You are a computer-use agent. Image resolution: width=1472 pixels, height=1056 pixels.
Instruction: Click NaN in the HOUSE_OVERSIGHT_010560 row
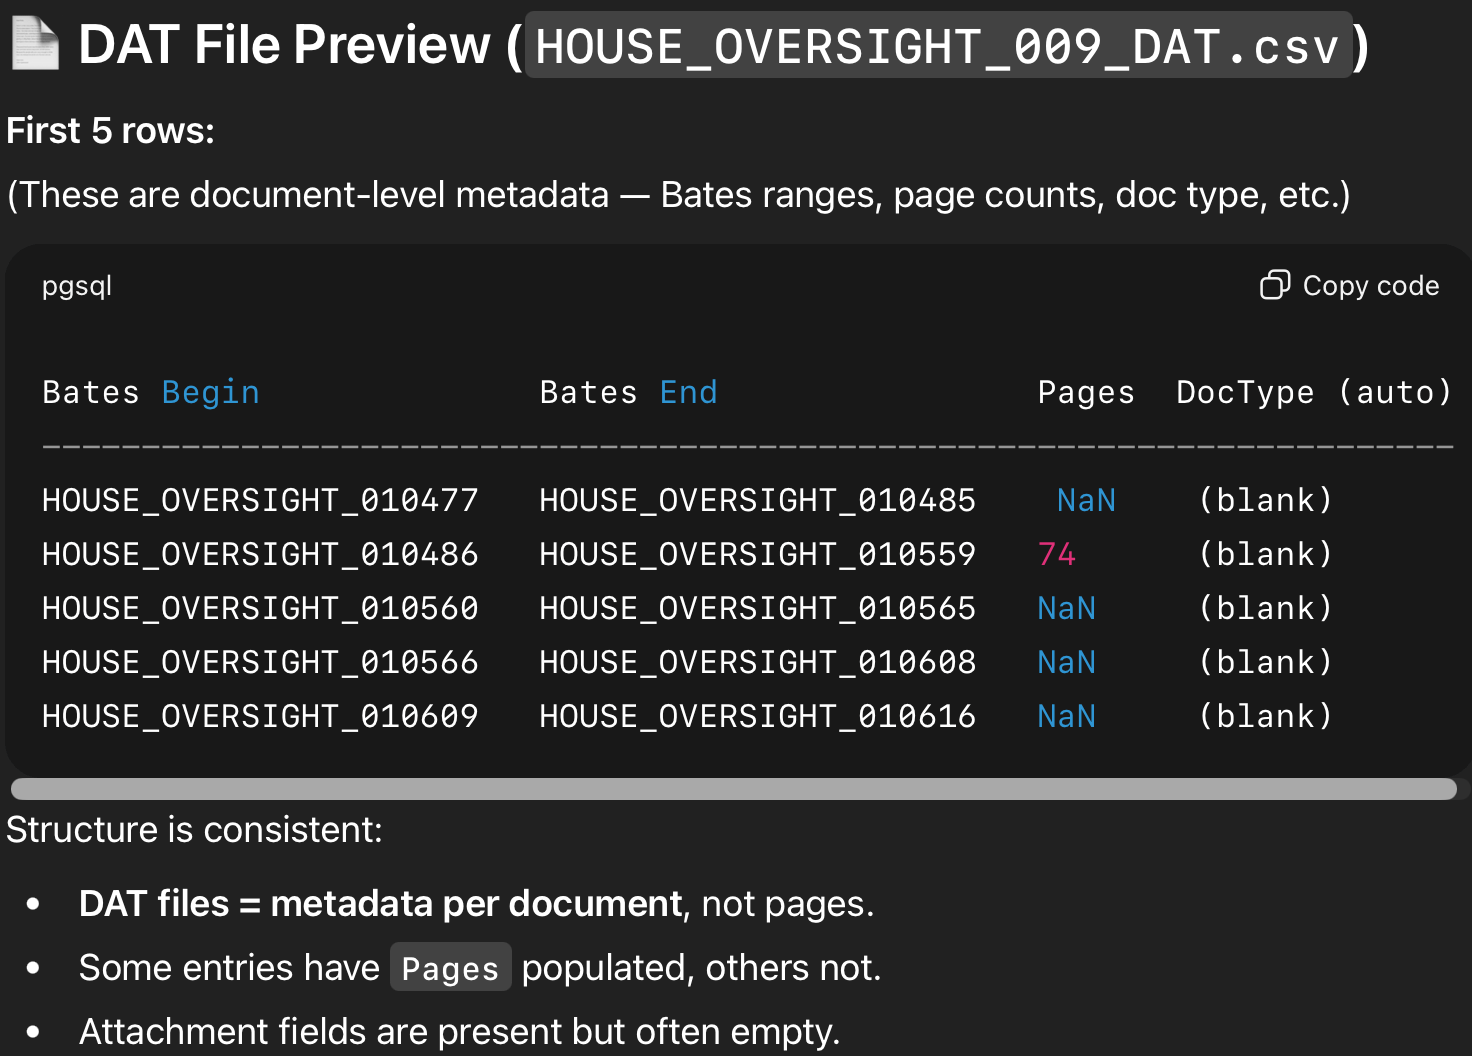pos(1066,608)
